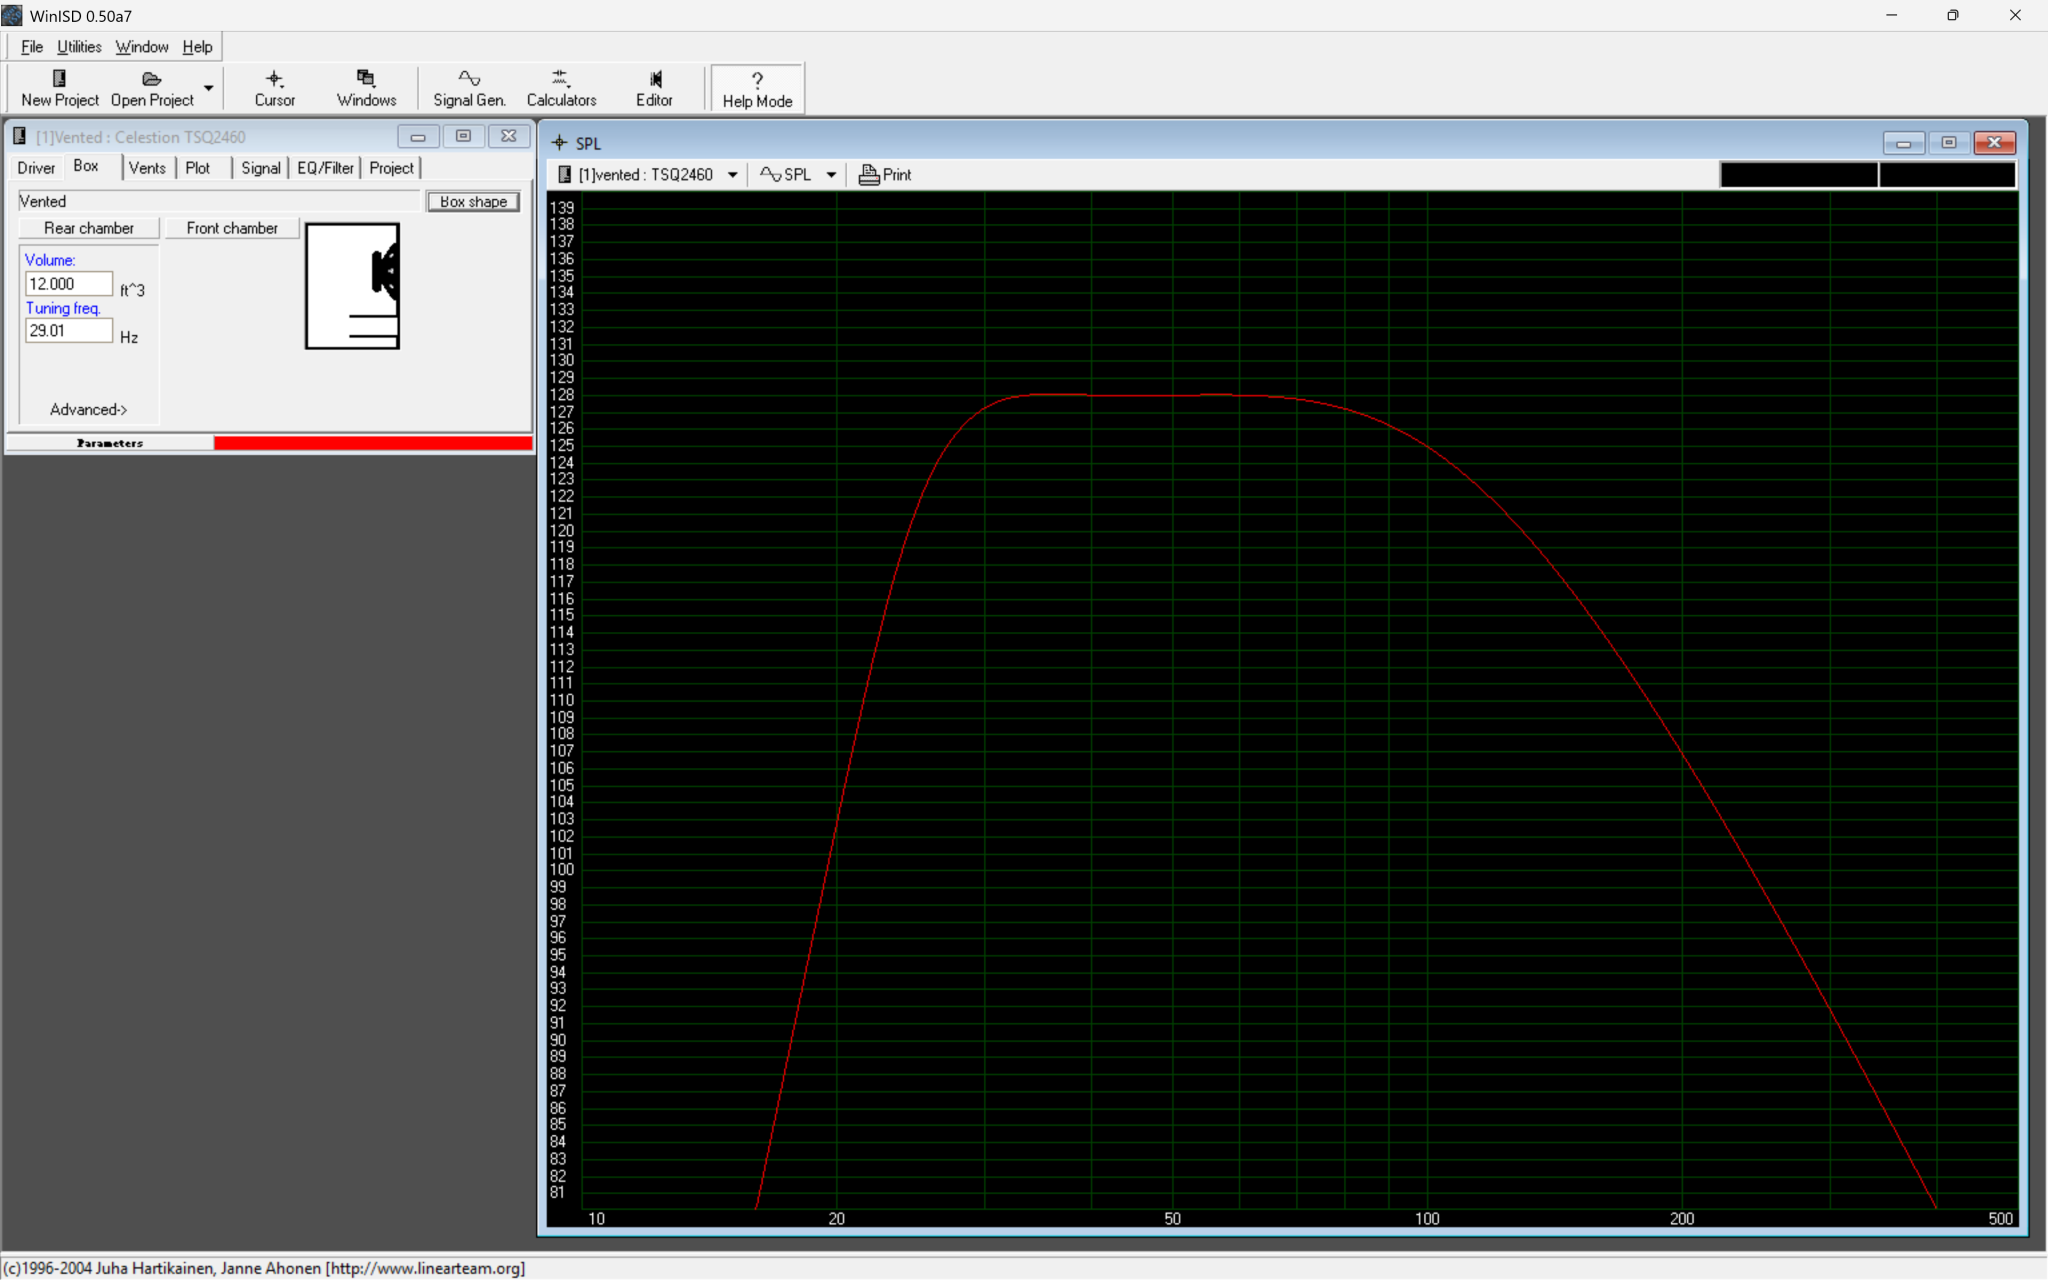Open the Calculators tool
This screenshot has height=1280, width=2048.
point(561,88)
